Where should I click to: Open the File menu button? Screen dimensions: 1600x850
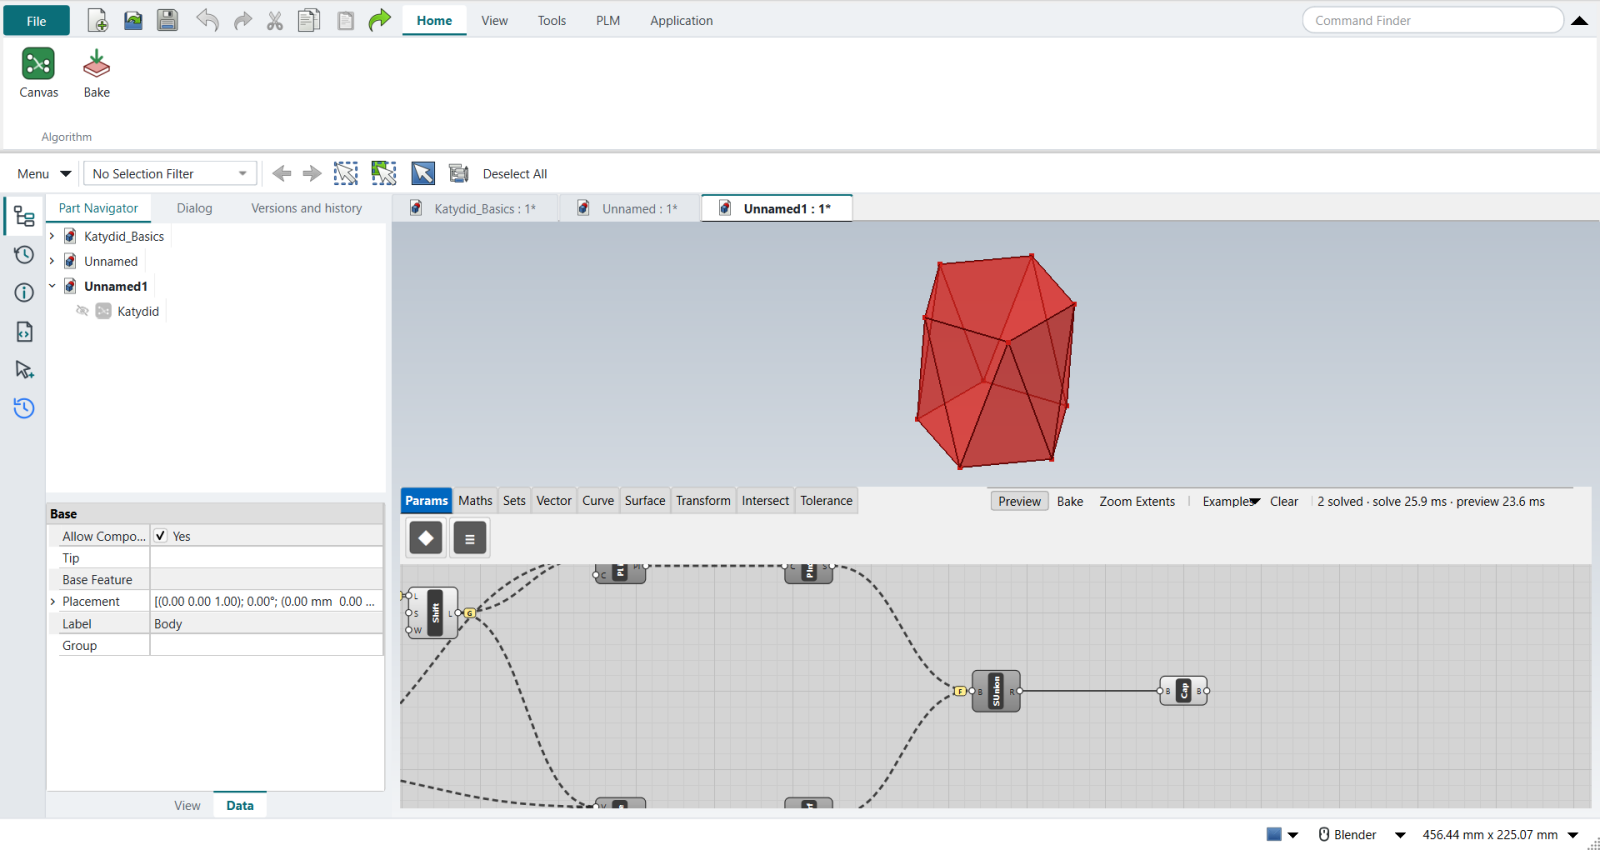(x=36, y=21)
